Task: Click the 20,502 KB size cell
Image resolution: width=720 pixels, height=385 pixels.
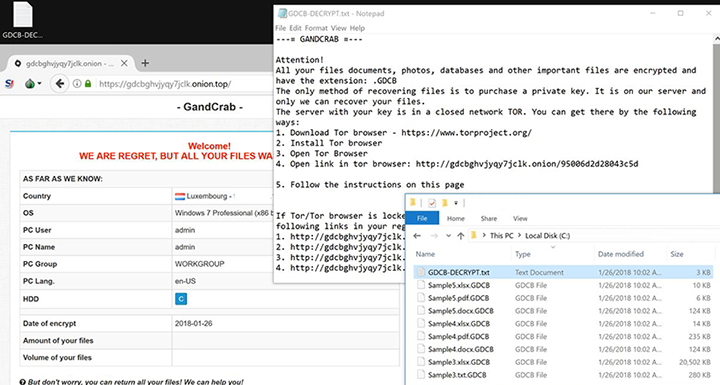Action: [695, 362]
